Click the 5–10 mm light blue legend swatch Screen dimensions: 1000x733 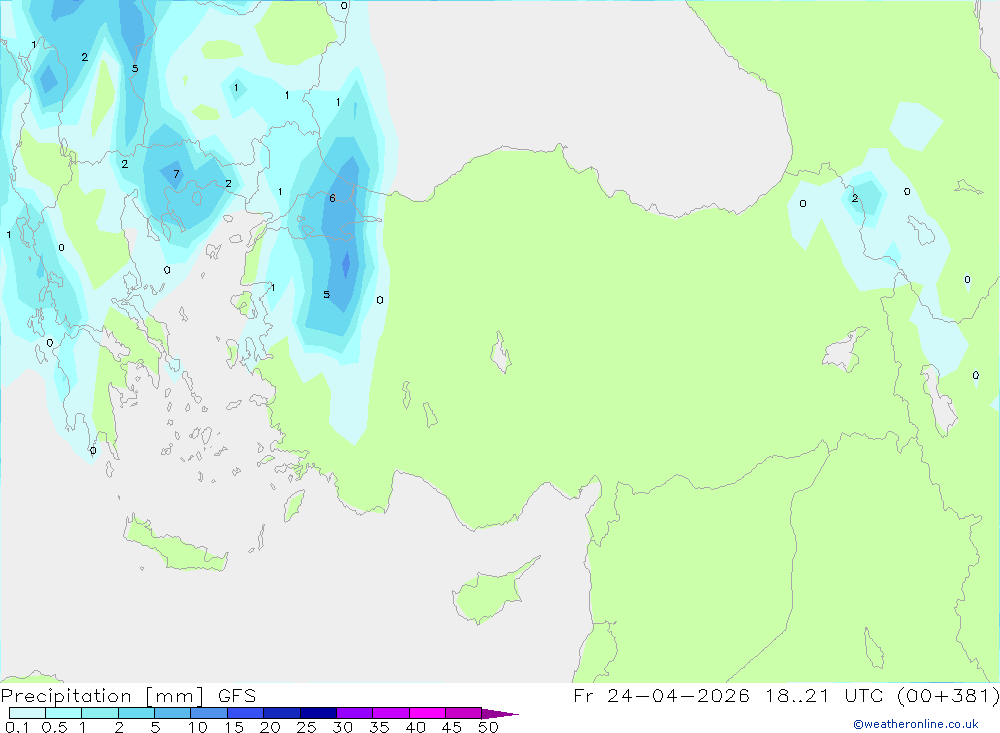[x=172, y=713]
